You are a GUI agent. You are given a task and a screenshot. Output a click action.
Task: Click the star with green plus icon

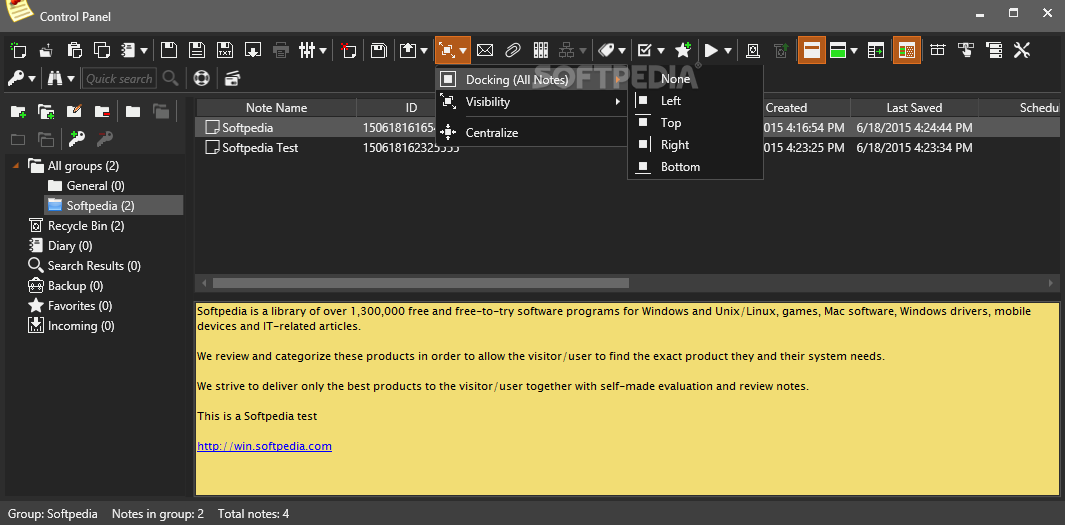(x=683, y=50)
